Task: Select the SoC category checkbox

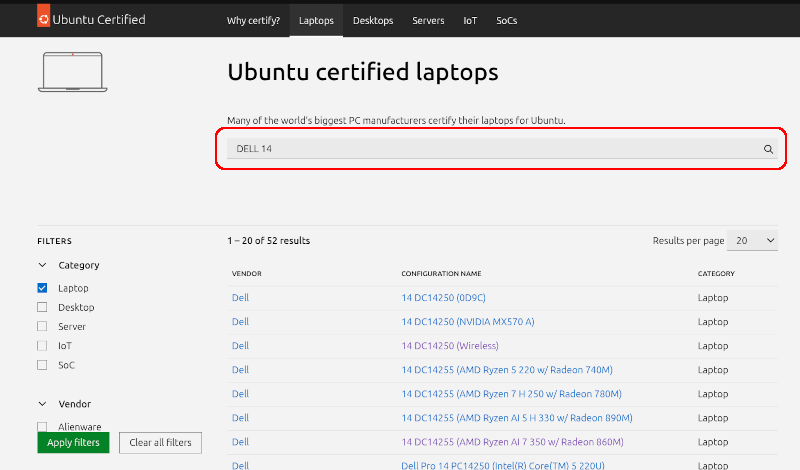Action: point(42,365)
